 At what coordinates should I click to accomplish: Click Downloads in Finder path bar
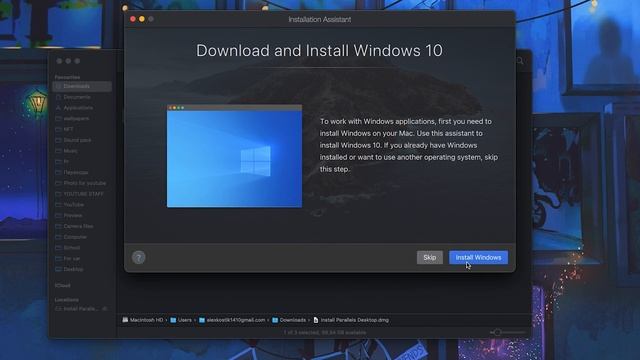click(x=289, y=320)
